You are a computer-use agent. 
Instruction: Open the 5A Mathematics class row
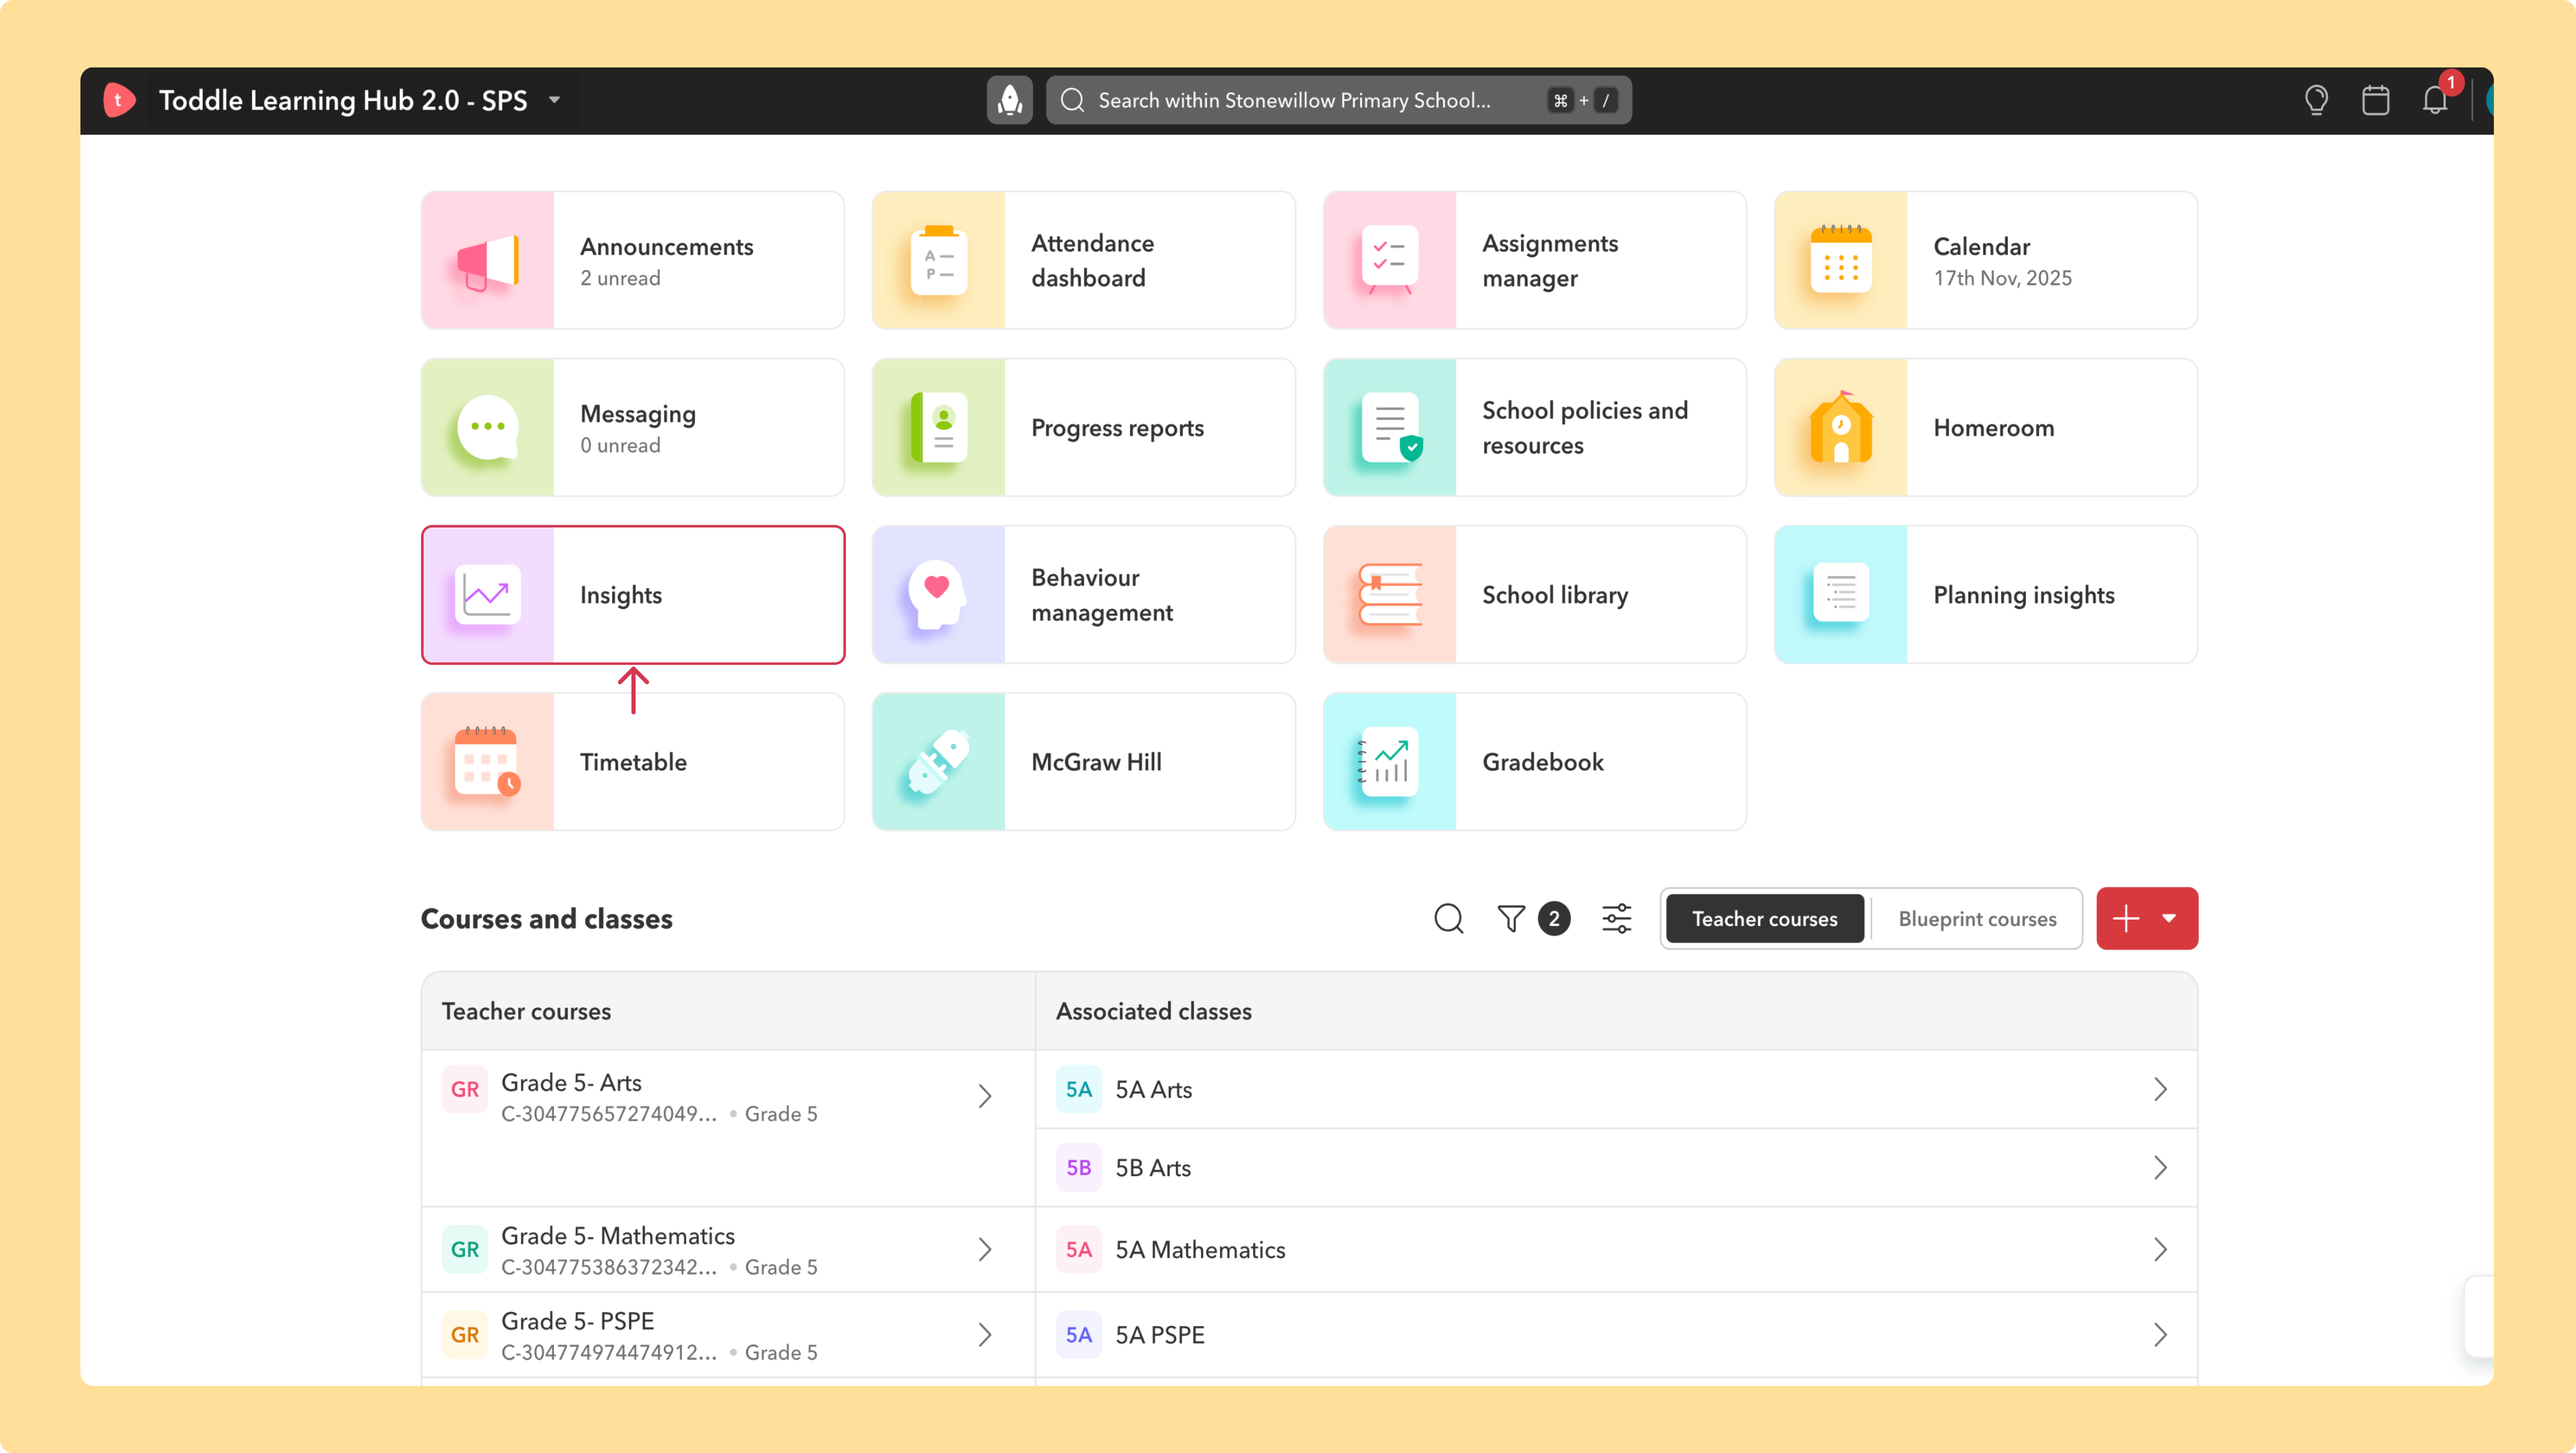pyautogui.click(x=1616, y=1250)
